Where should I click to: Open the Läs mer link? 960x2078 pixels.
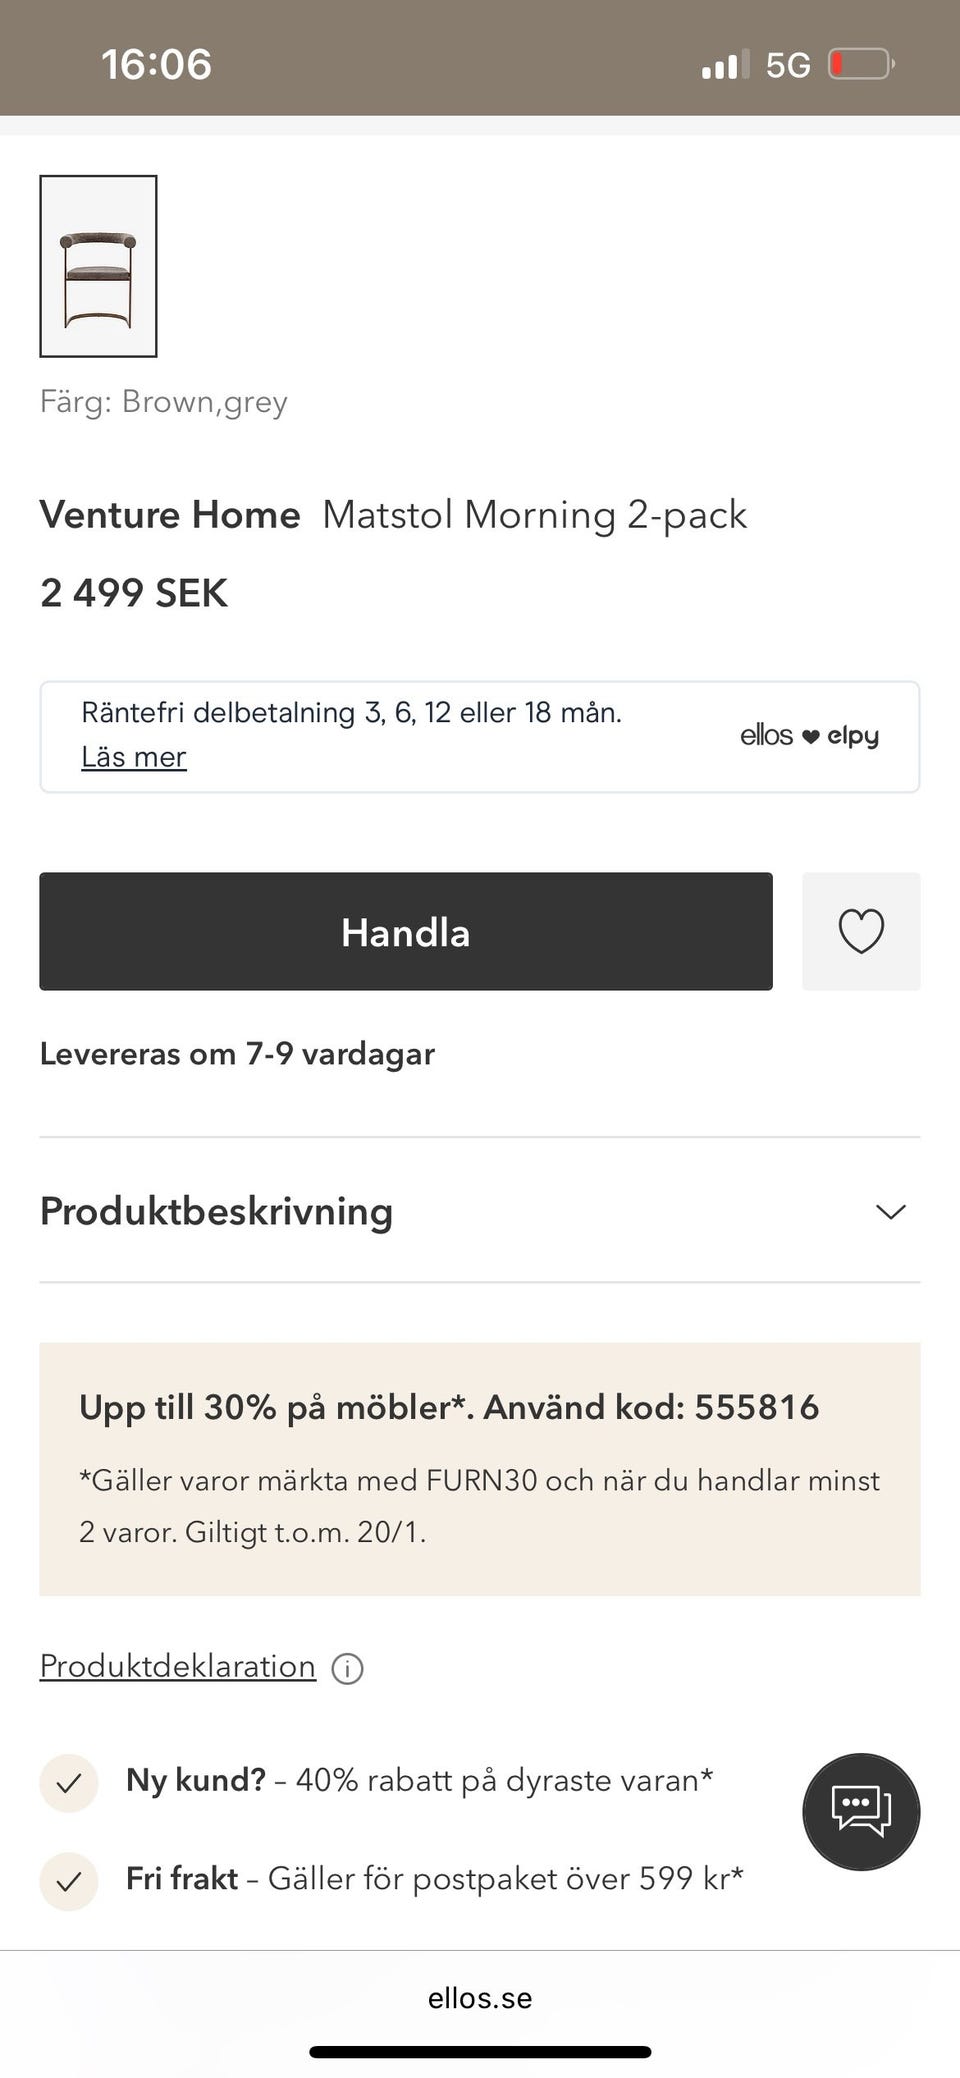pyautogui.click(x=134, y=757)
